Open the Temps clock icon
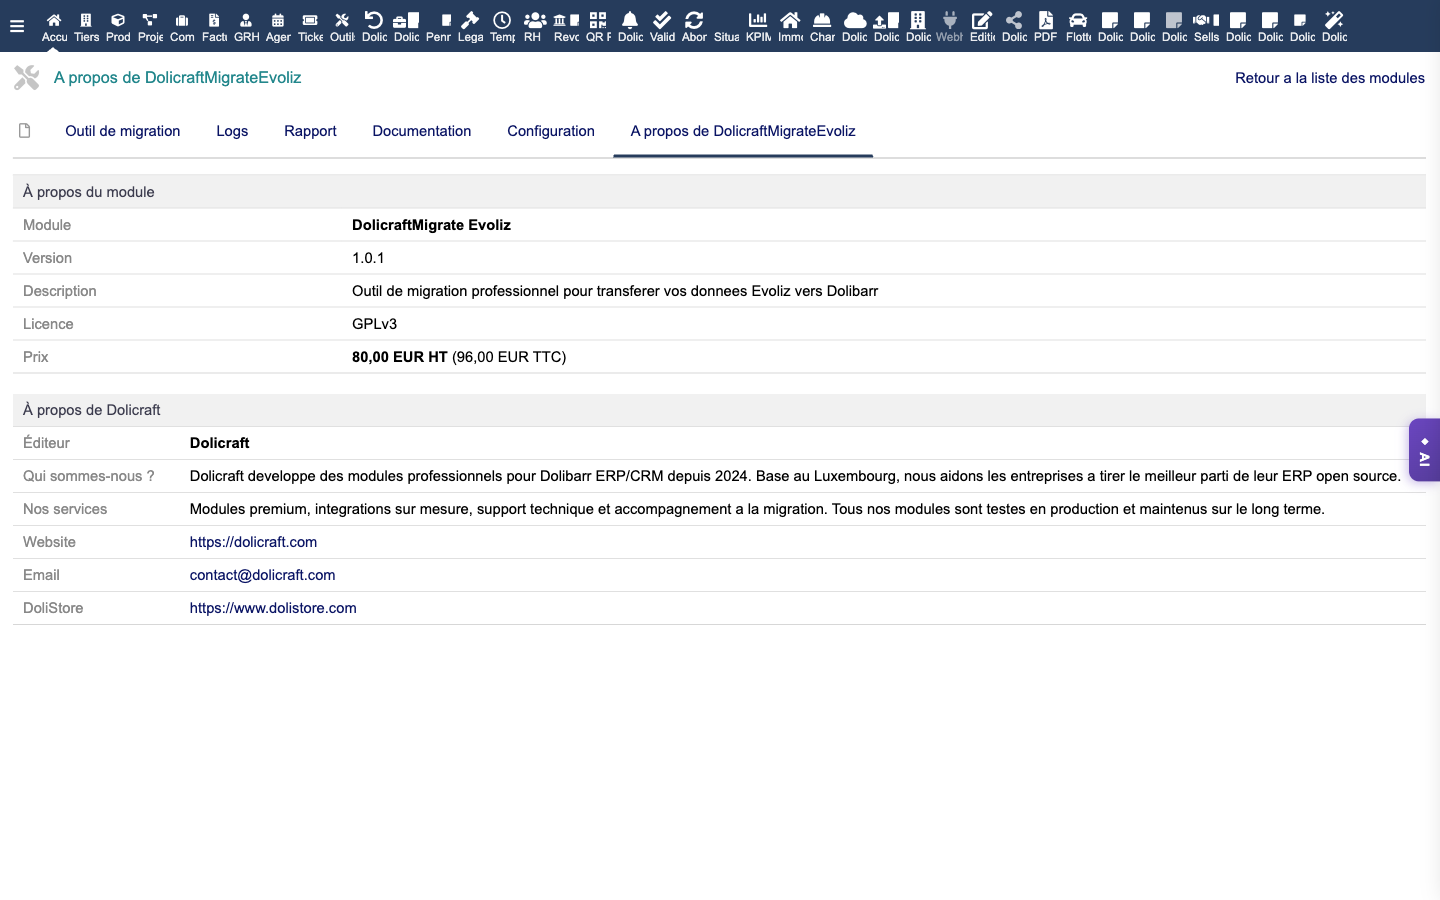Image resolution: width=1440 pixels, height=900 pixels. coord(502,20)
